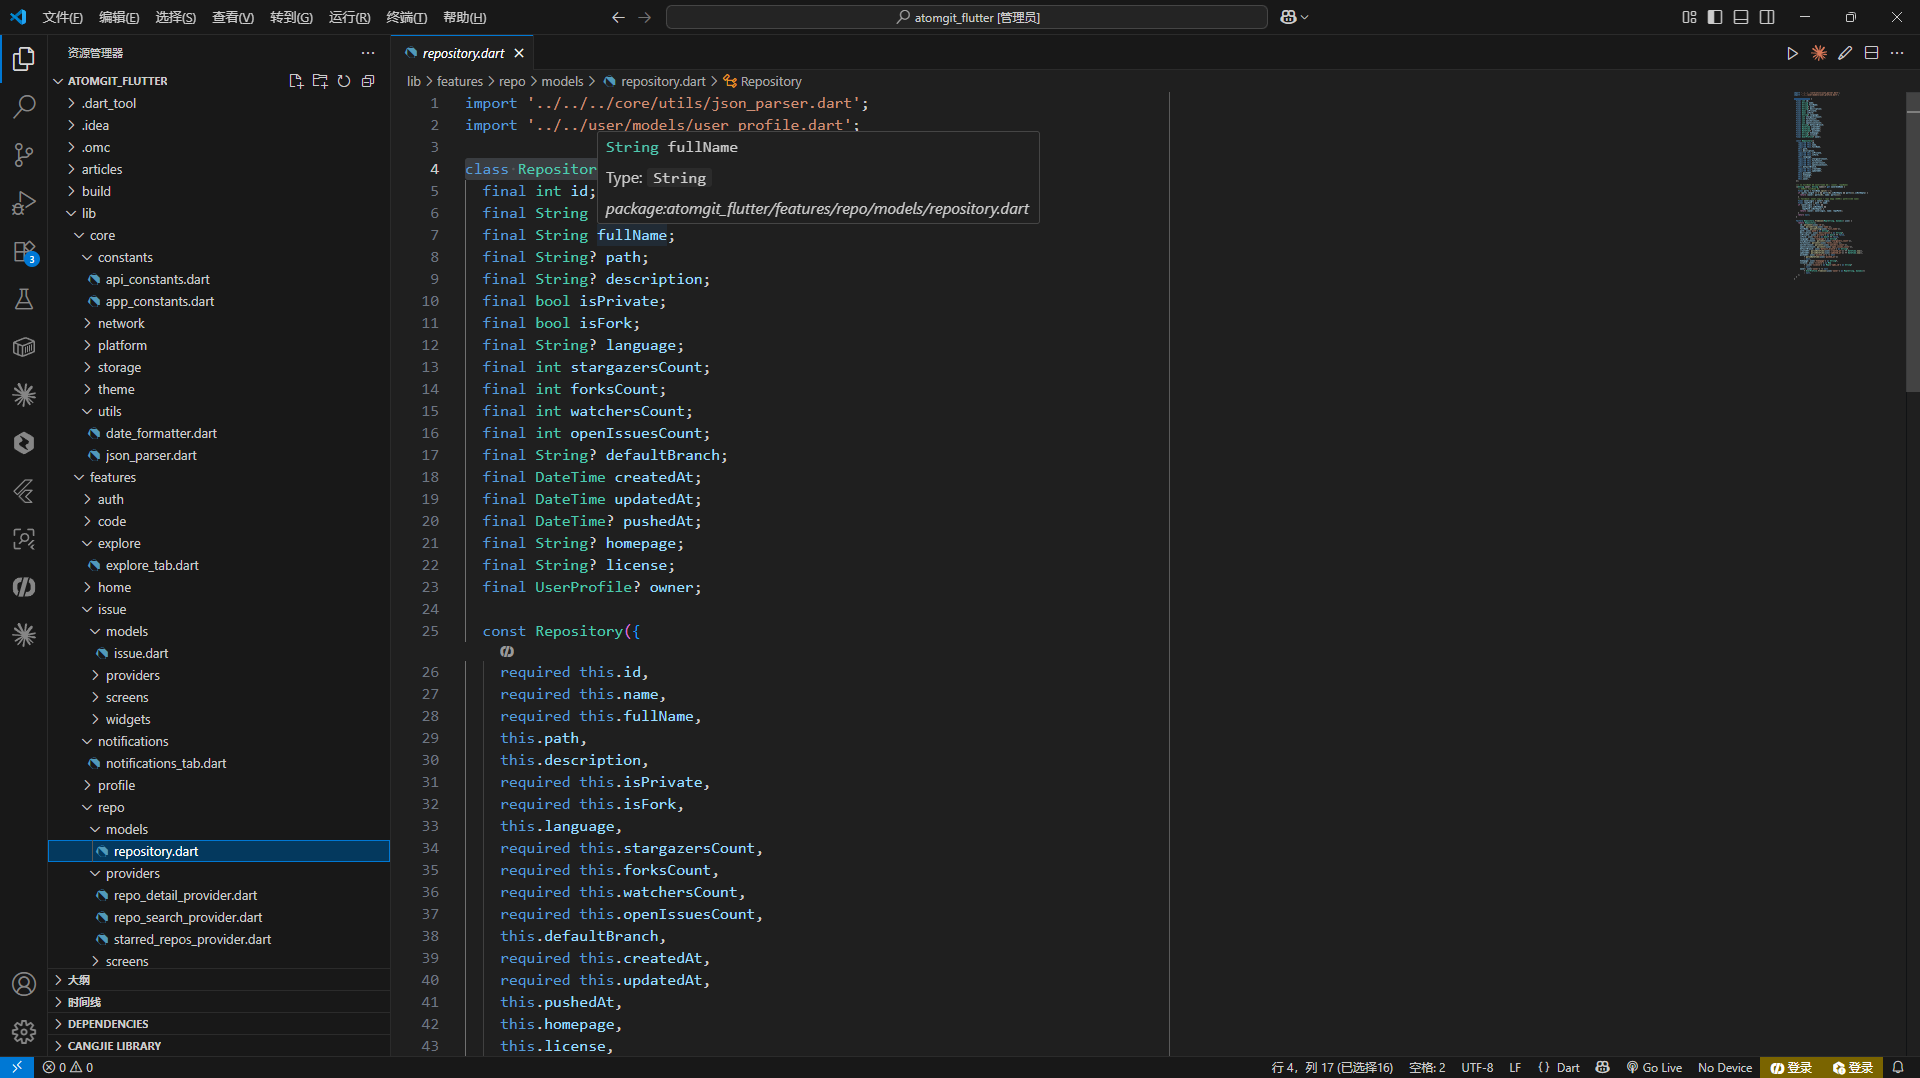This screenshot has height=1078, width=1920.
Task: Open Extensions view with badge 3
Action: (x=24, y=251)
